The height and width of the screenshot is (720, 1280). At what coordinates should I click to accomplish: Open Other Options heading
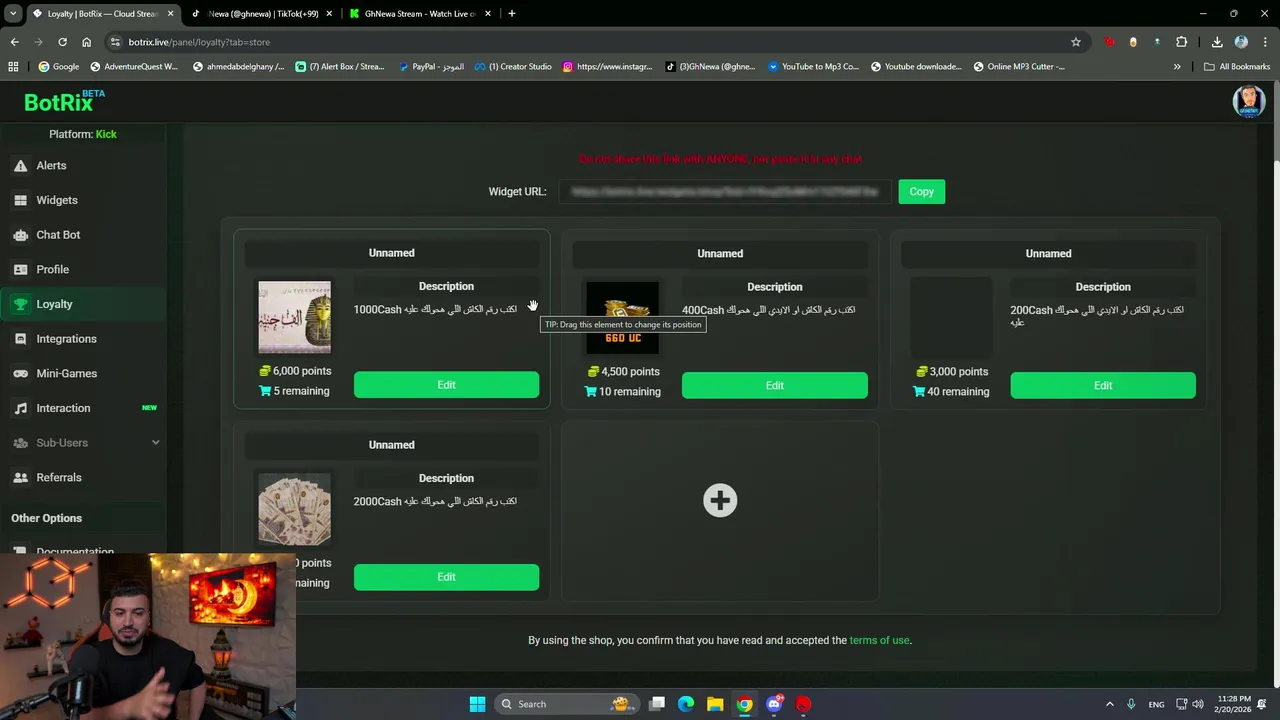click(x=47, y=518)
